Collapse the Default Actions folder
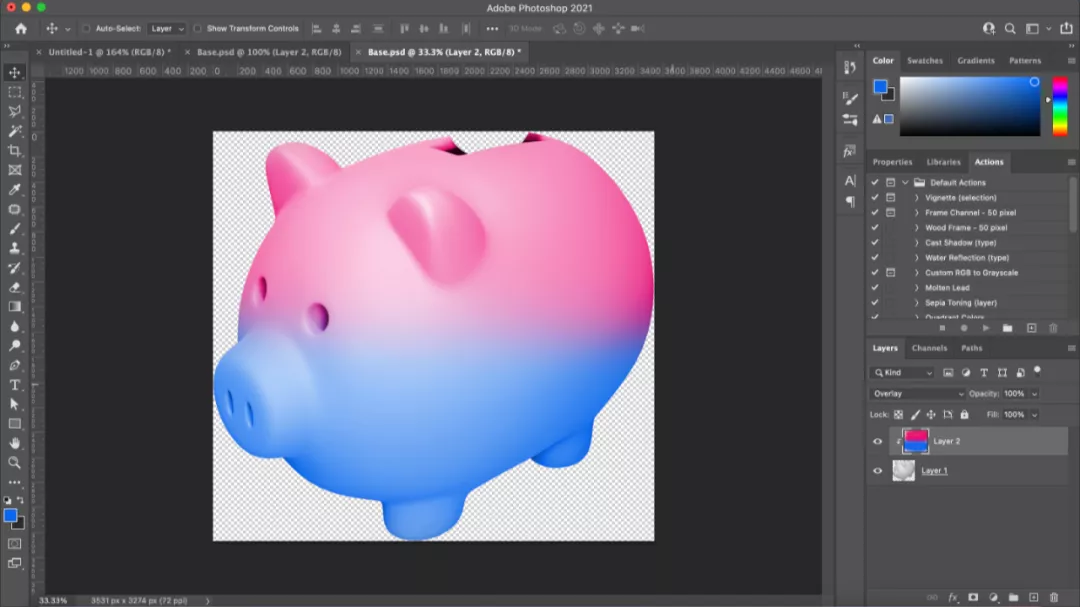This screenshot has width=1080, height=607. click(x=905, y=183)
